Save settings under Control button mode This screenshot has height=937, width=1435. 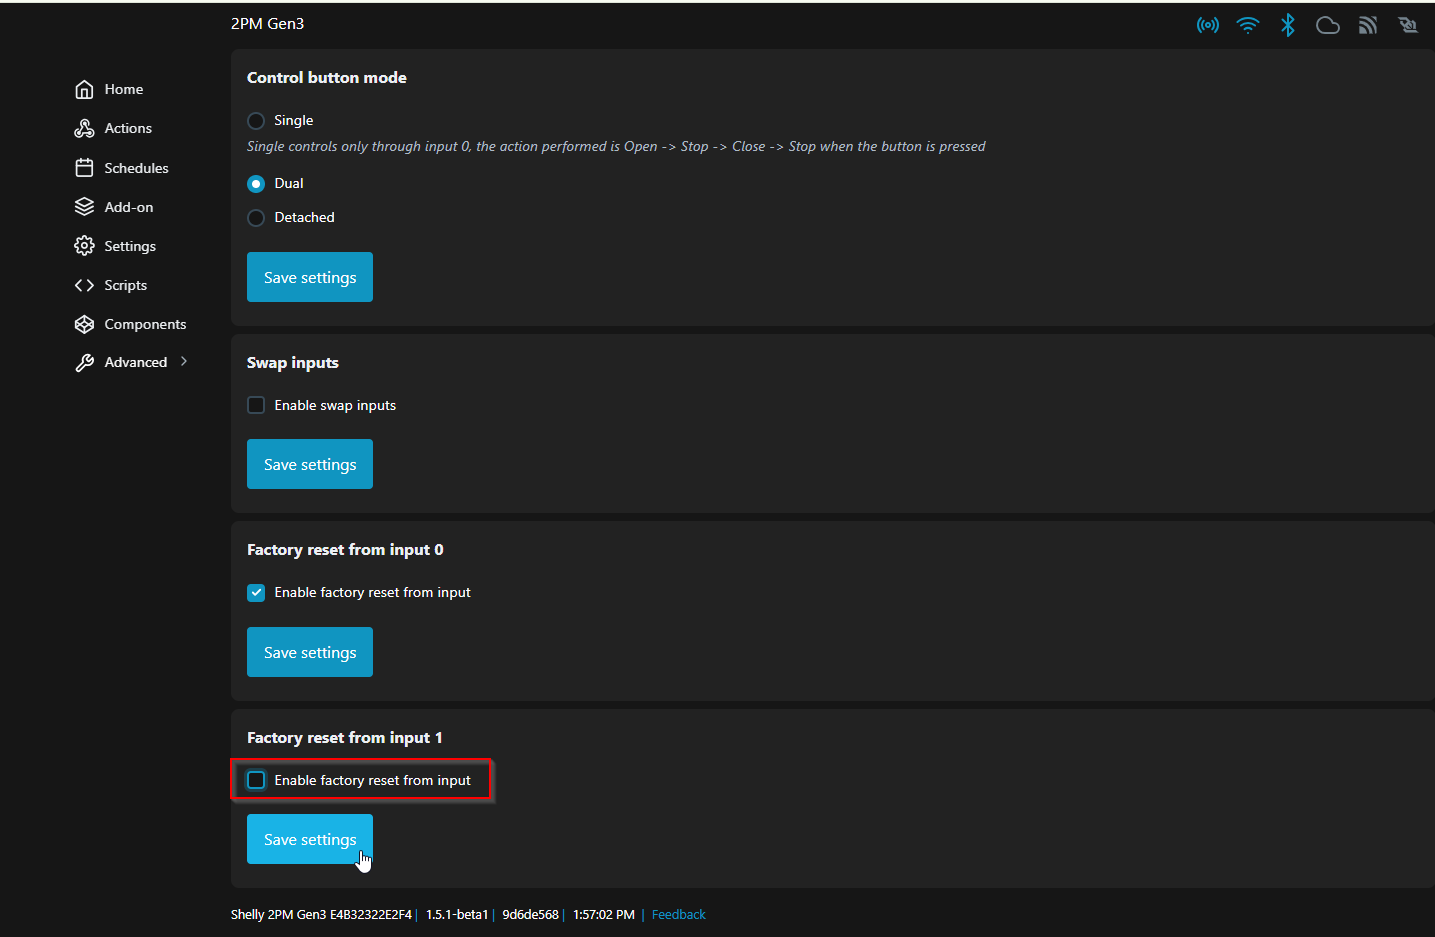tap(310, 277)
